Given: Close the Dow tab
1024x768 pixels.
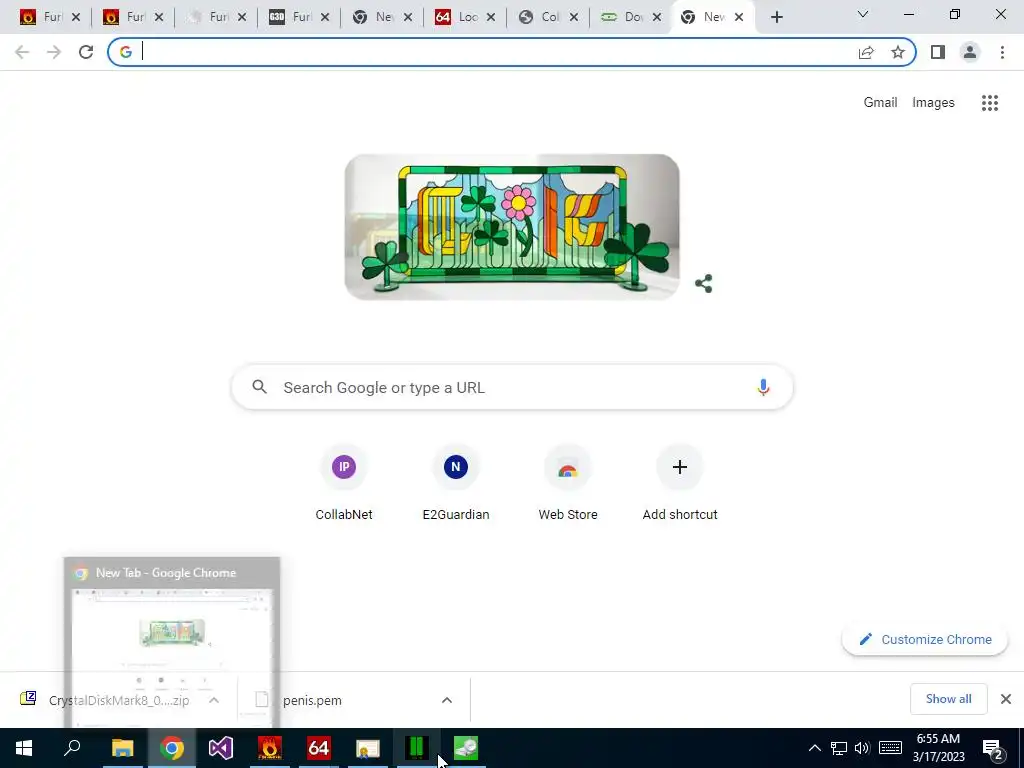Looking at the screenshot, I should (656, 17).
